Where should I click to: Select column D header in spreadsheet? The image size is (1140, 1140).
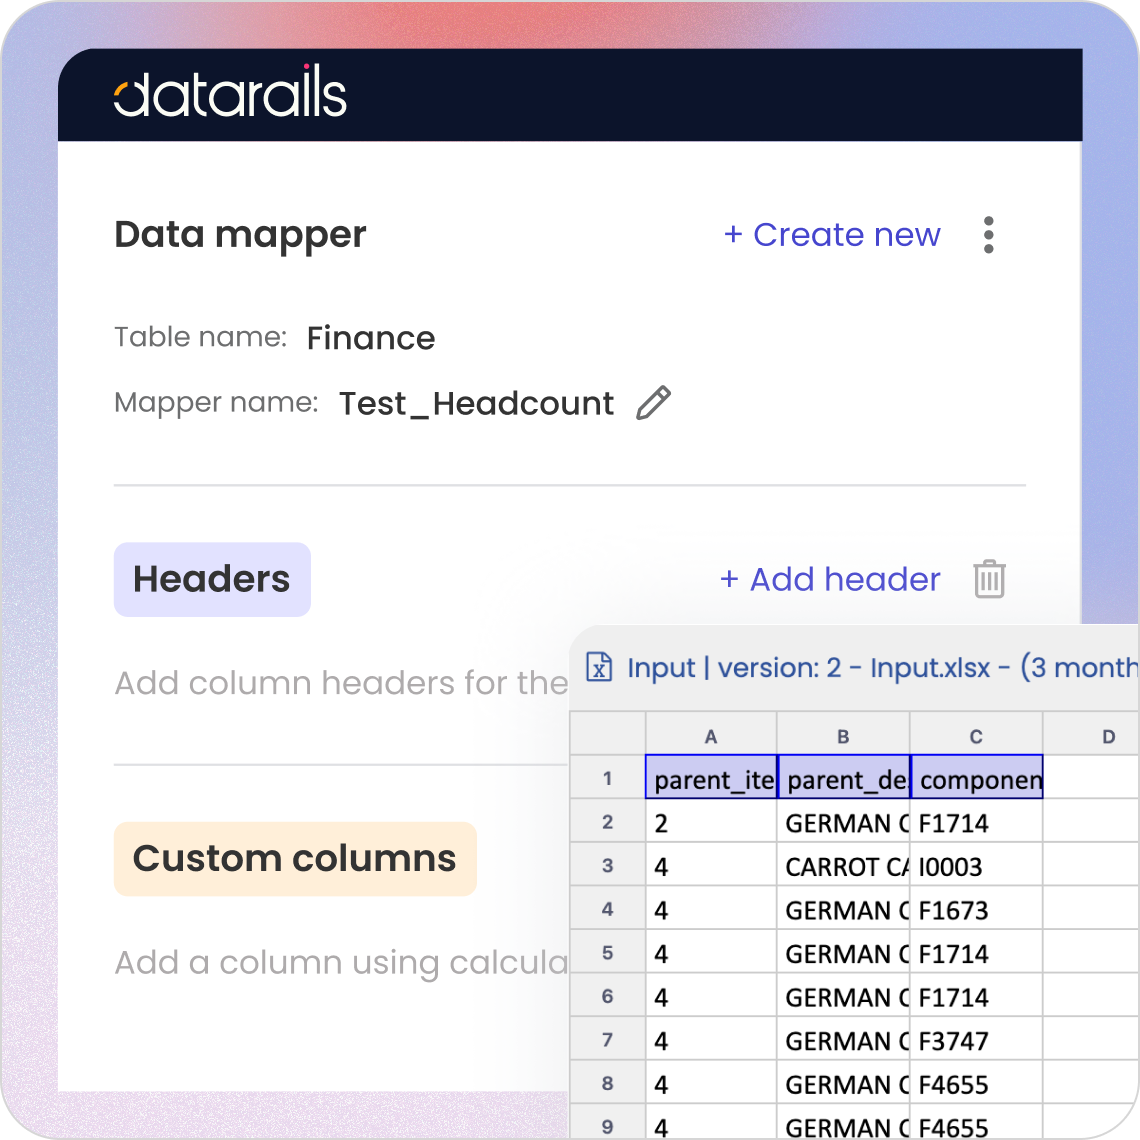click(1091, 736)
